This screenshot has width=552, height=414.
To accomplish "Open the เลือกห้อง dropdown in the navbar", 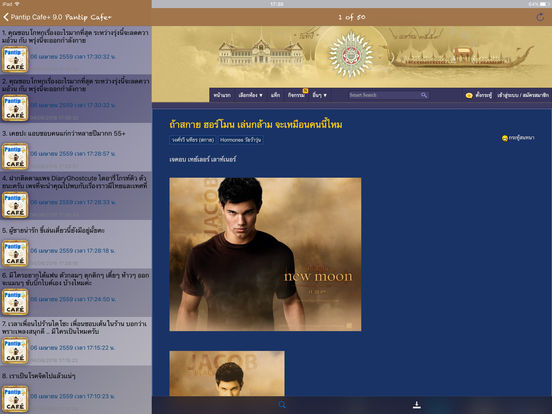I will click(250, 95).
